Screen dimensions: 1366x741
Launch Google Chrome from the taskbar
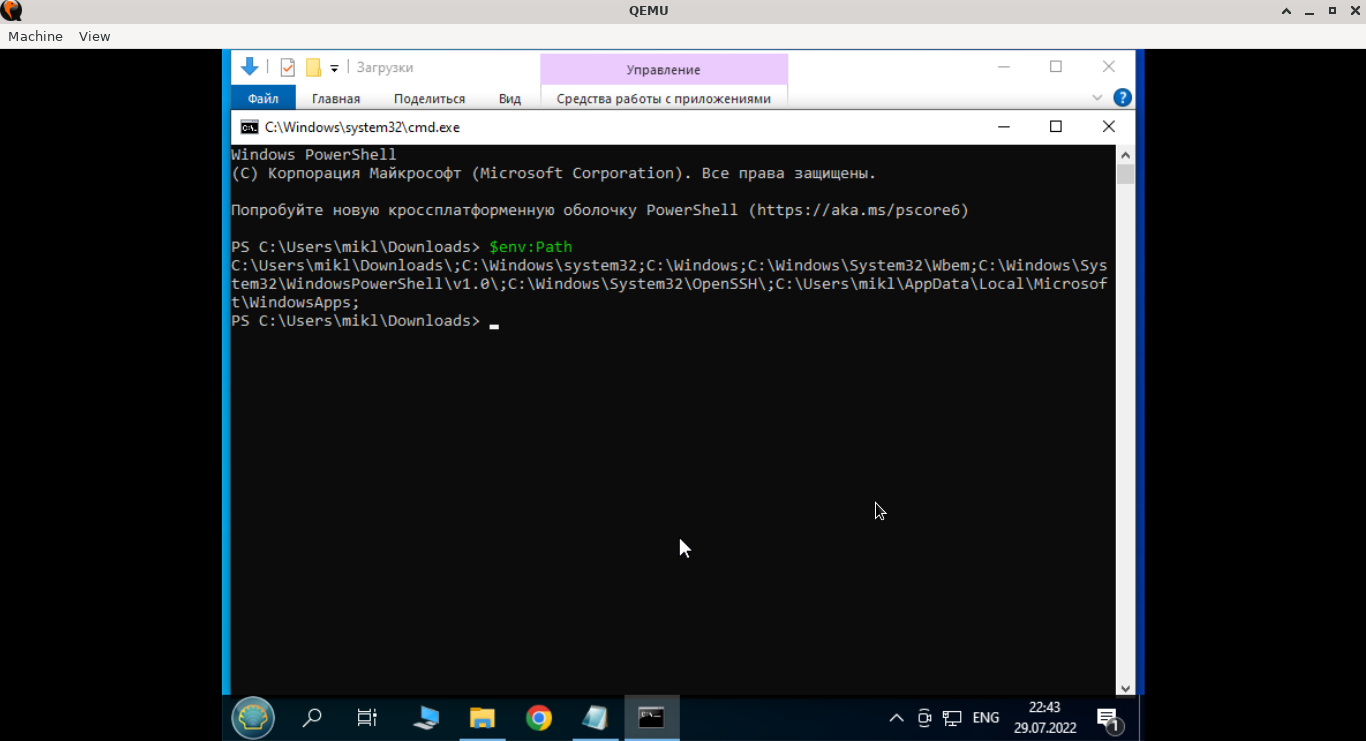(539, 718)
